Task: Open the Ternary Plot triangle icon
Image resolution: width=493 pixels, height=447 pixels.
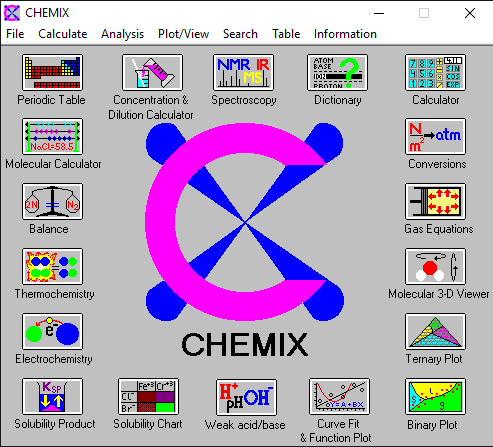Action: [435, 331]
